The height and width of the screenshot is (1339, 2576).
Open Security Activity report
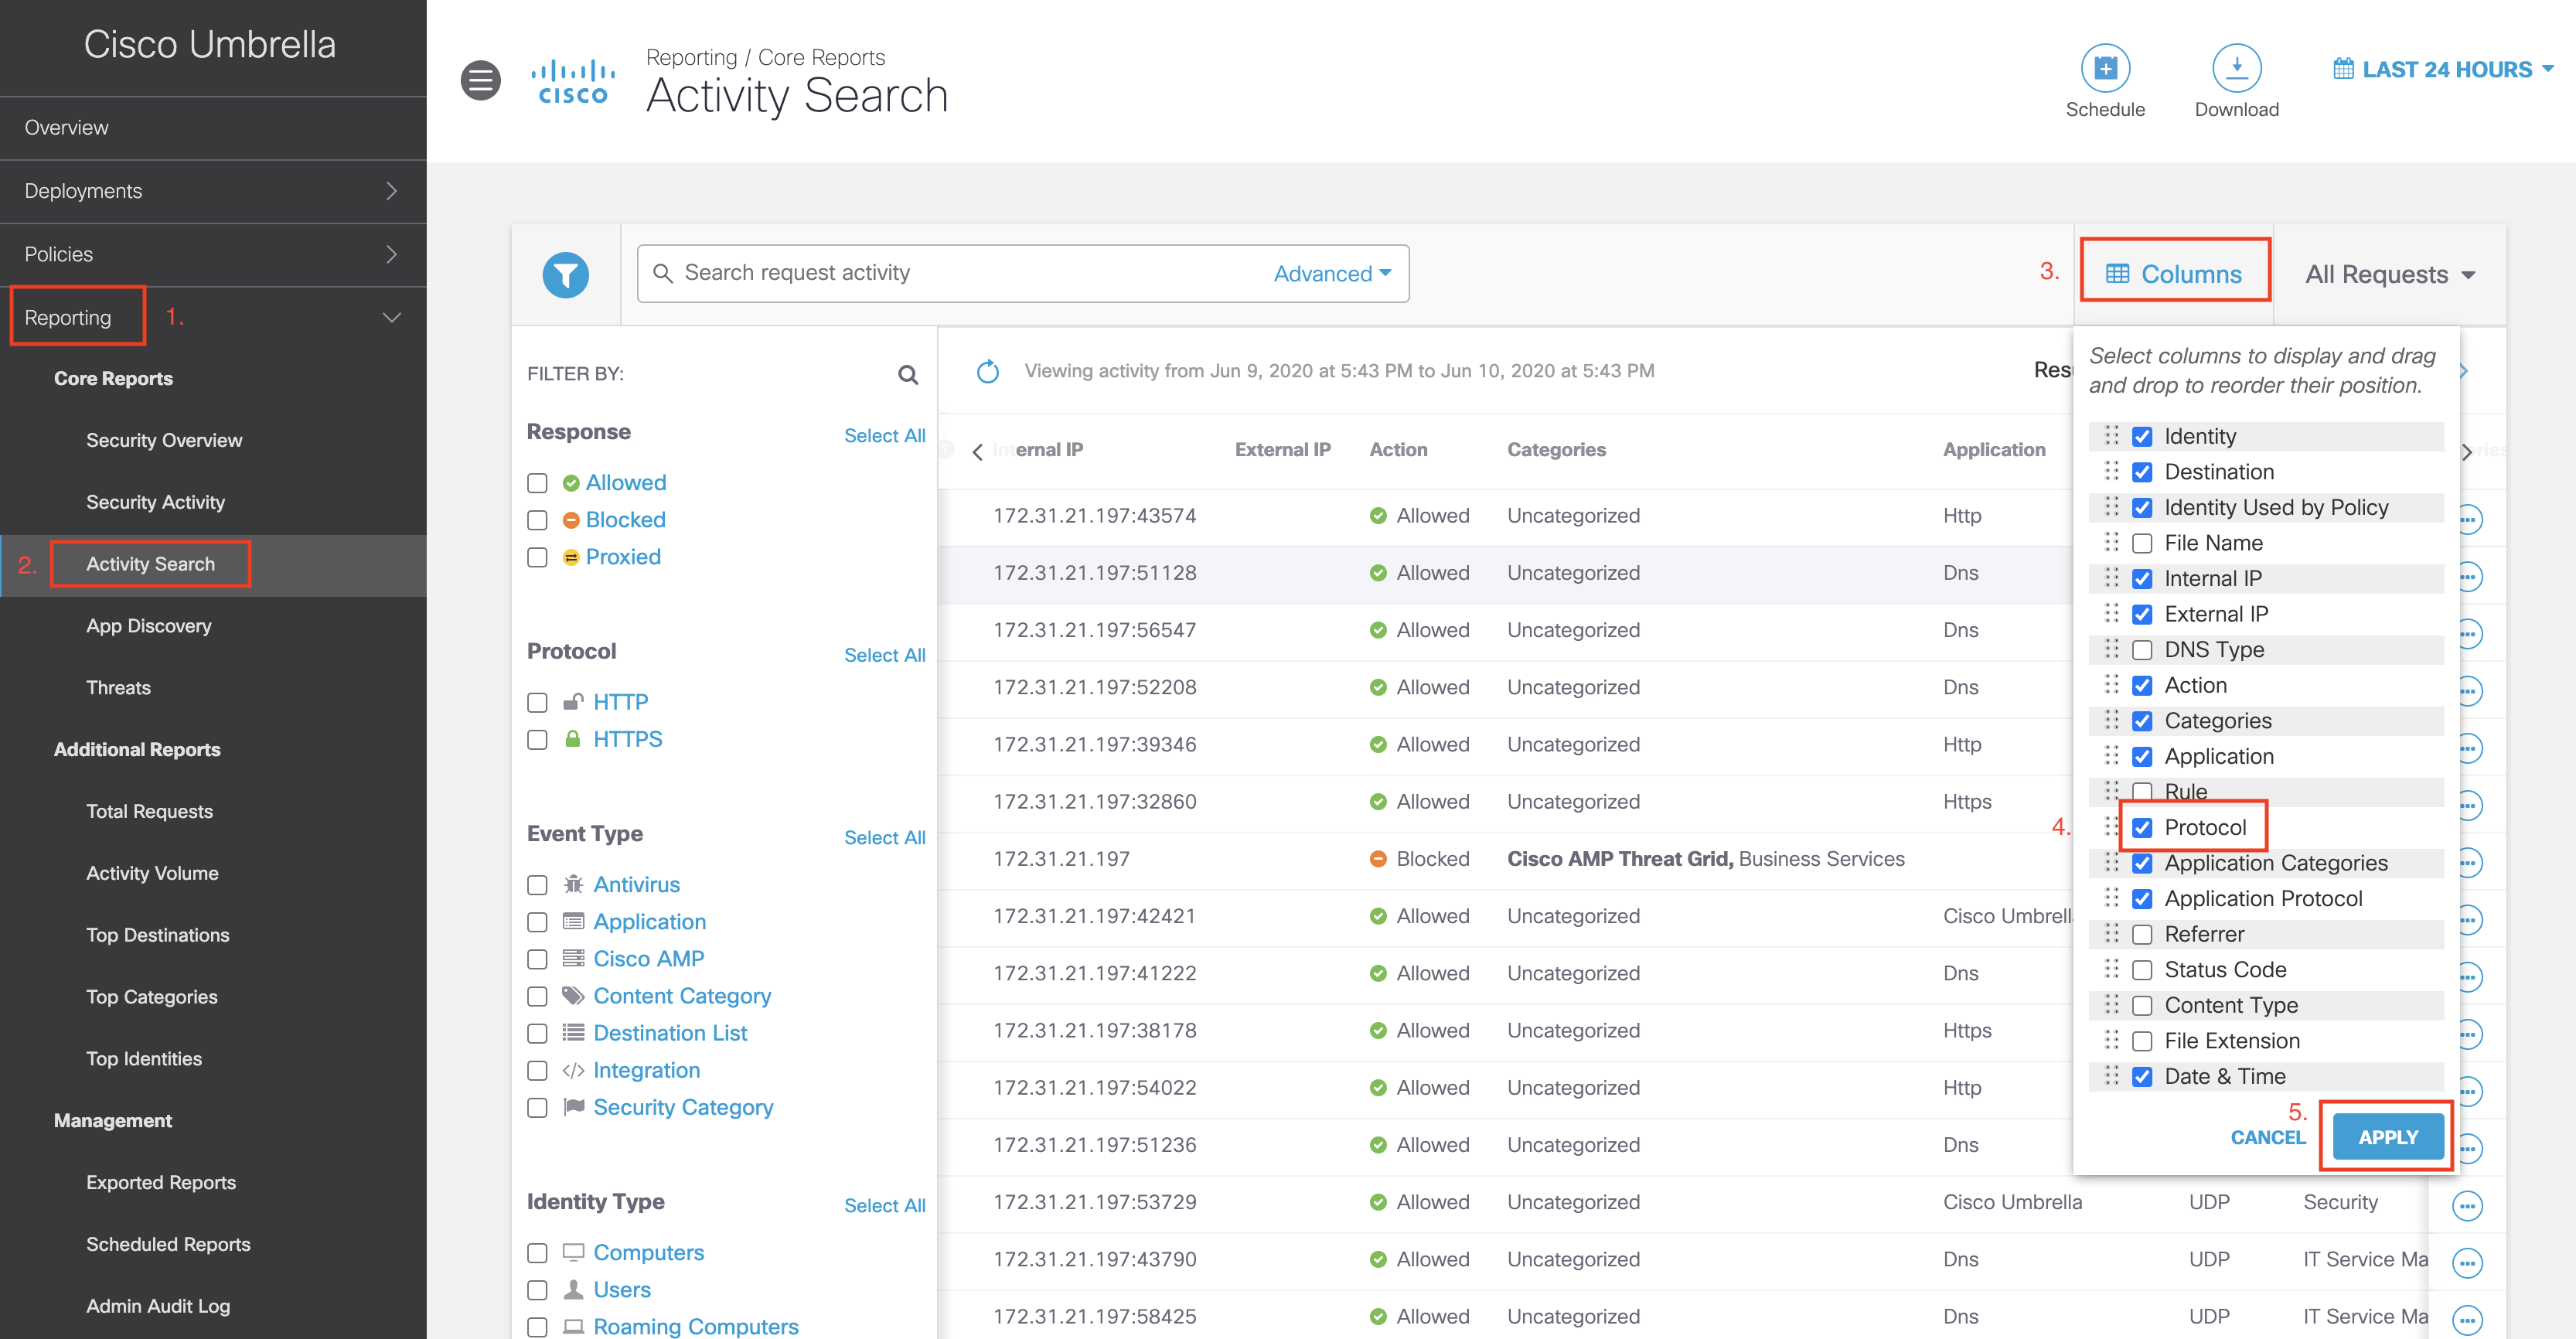click(155, 502)
